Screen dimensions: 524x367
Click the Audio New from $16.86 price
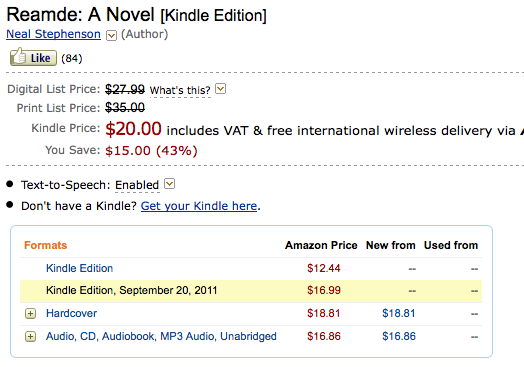click(x=399, y=336)
